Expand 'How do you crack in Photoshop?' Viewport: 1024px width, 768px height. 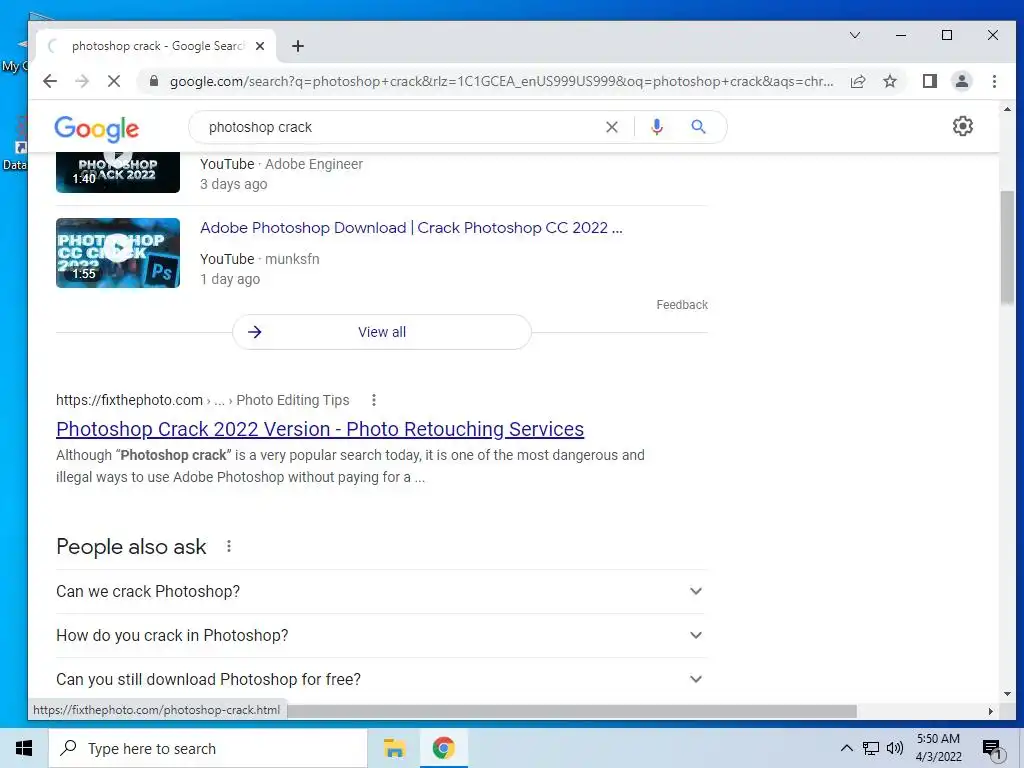(x=381, y=635)
